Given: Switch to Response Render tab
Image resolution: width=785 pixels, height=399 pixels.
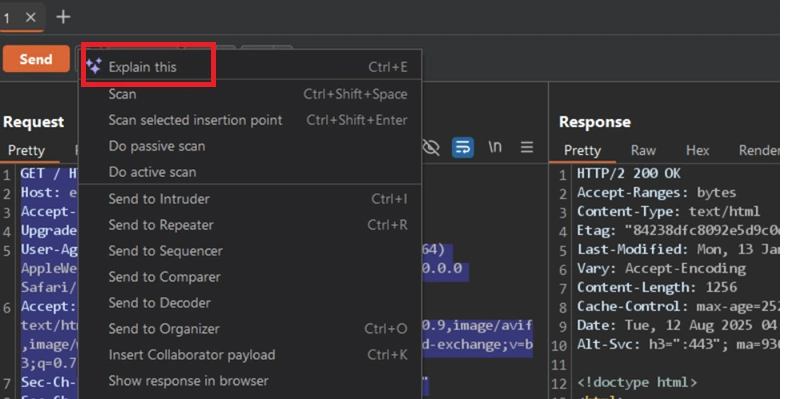Looking at the screenshot, I should (x=758, y=151).
